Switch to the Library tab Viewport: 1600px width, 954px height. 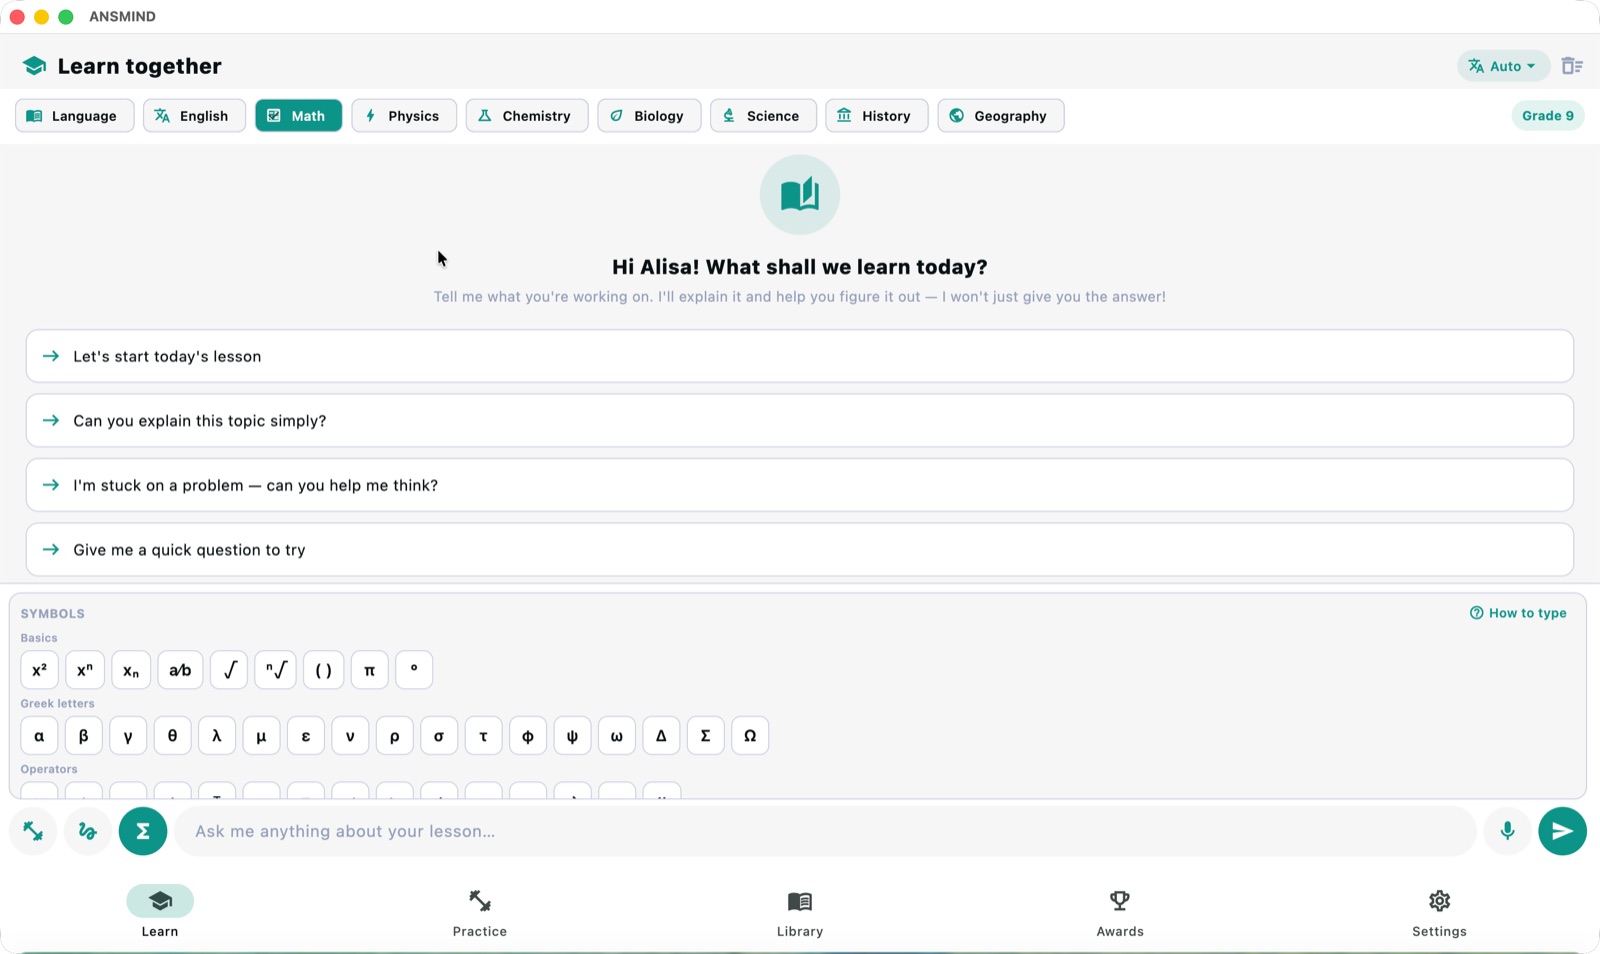800,912
